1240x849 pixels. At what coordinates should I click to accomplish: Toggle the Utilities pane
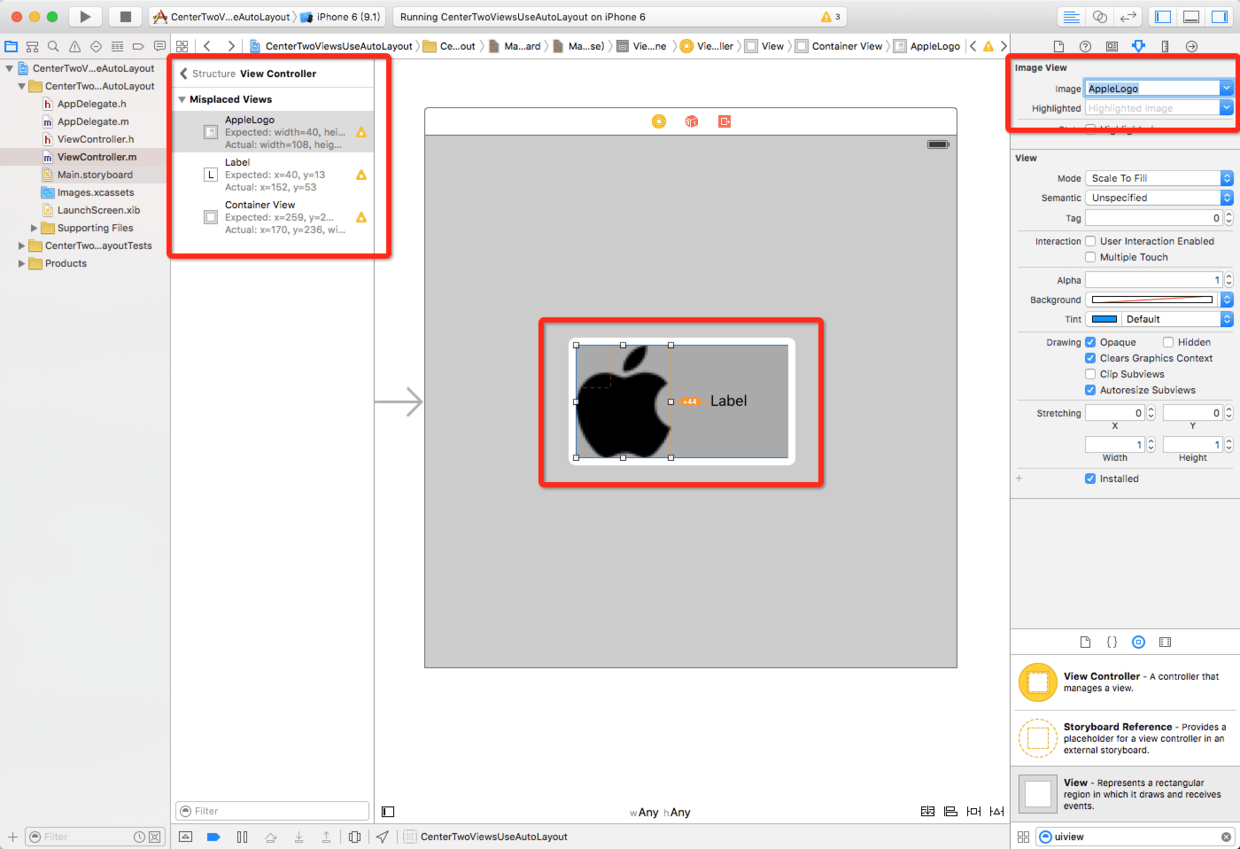pos(1220,17)
